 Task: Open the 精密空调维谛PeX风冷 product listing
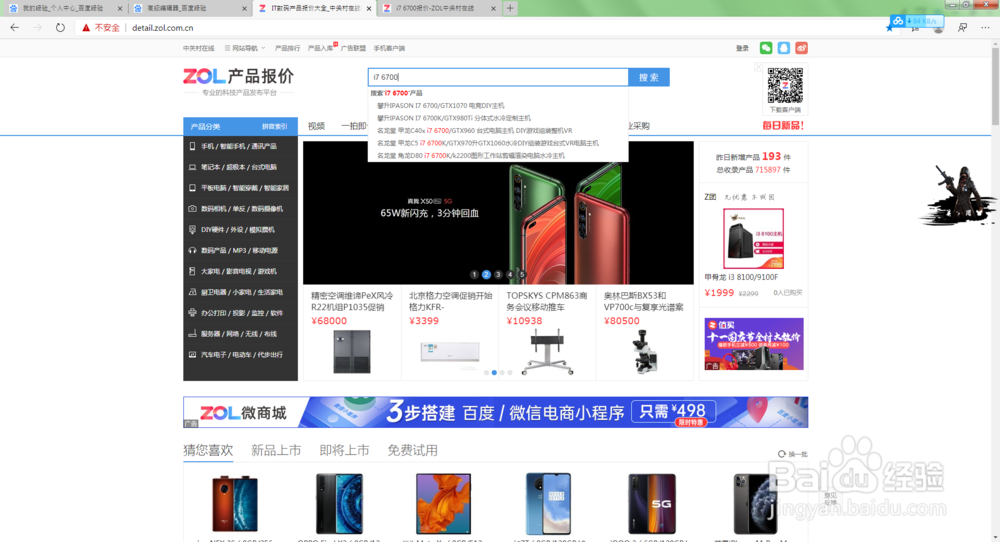pyautogui.click(x=352, y=333)
